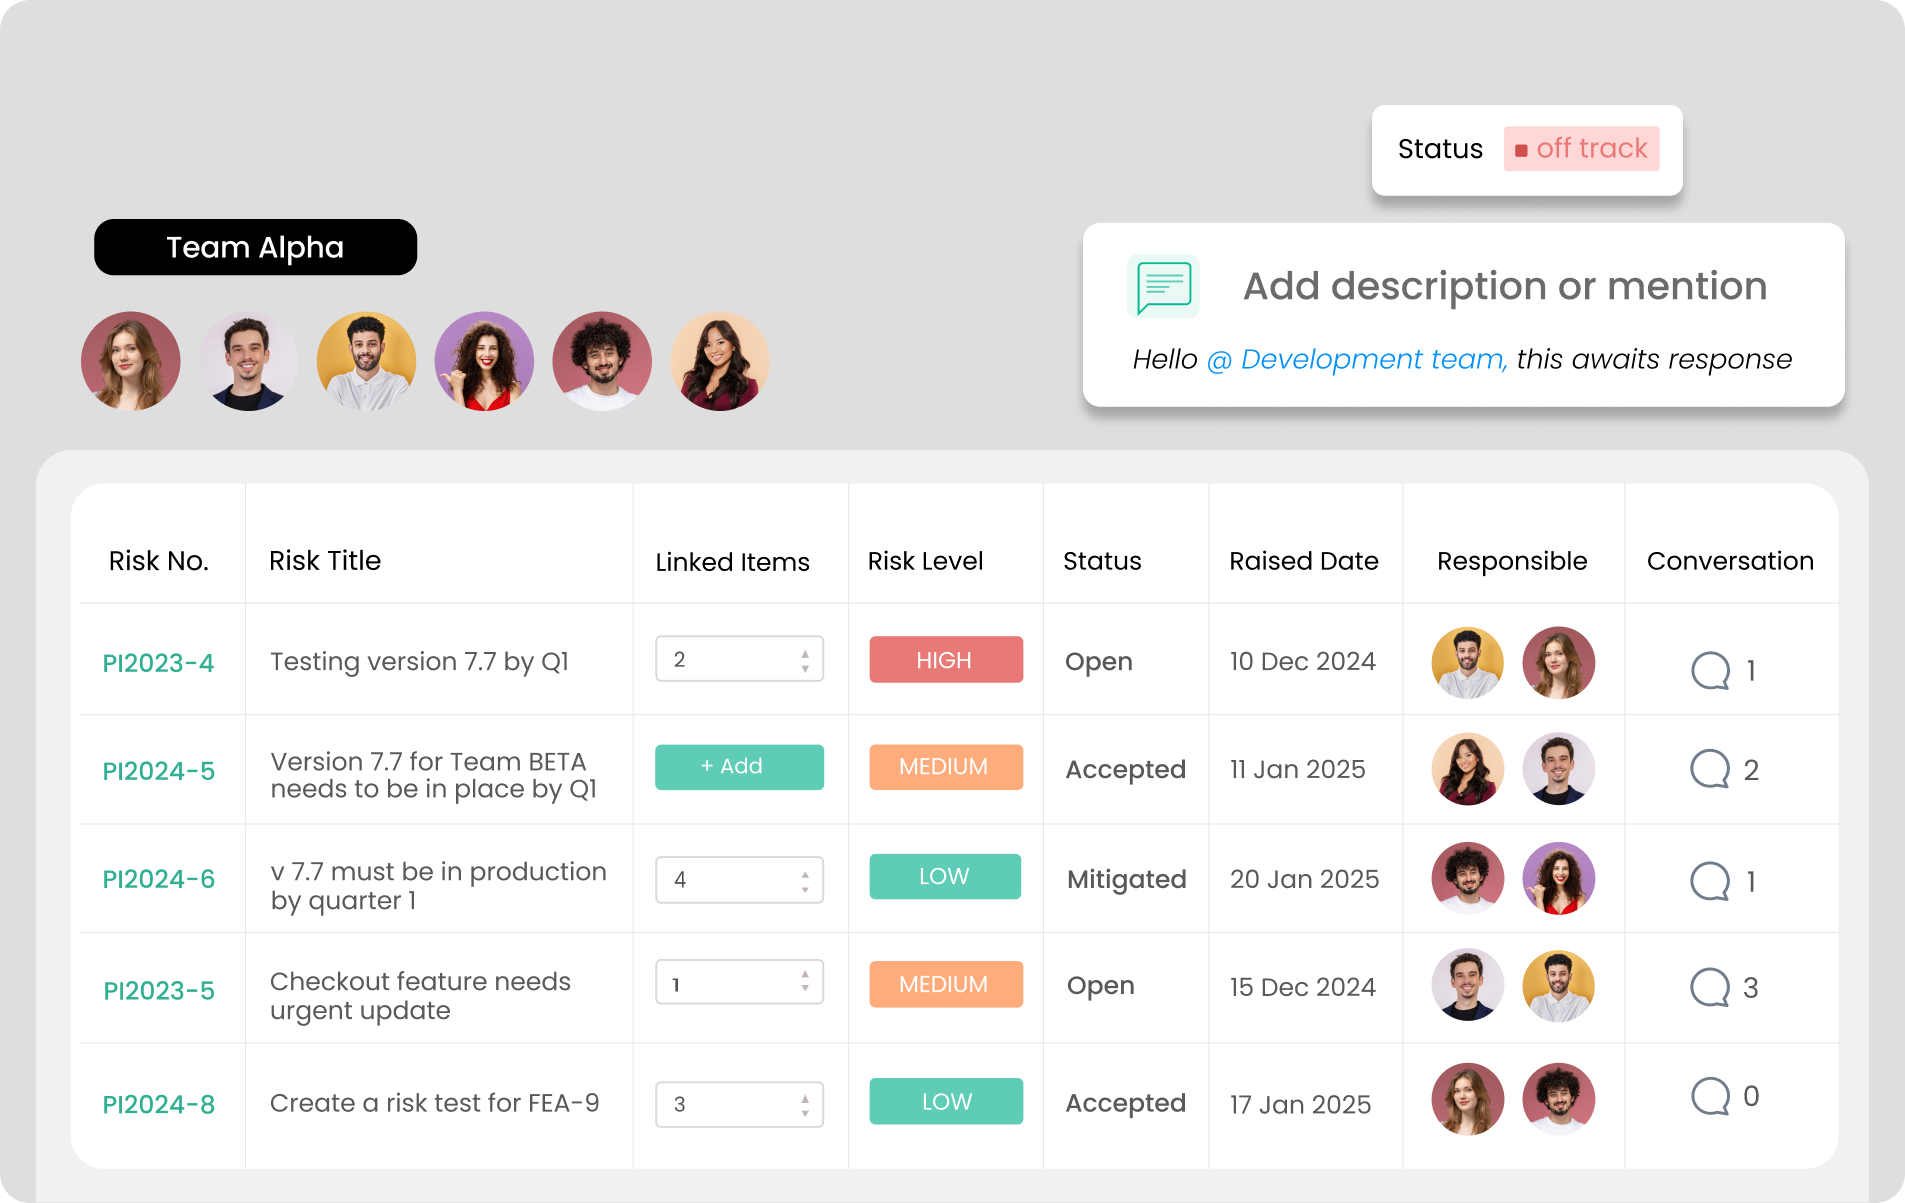Click the chat bubble for risk PI2024-6

1712,879
